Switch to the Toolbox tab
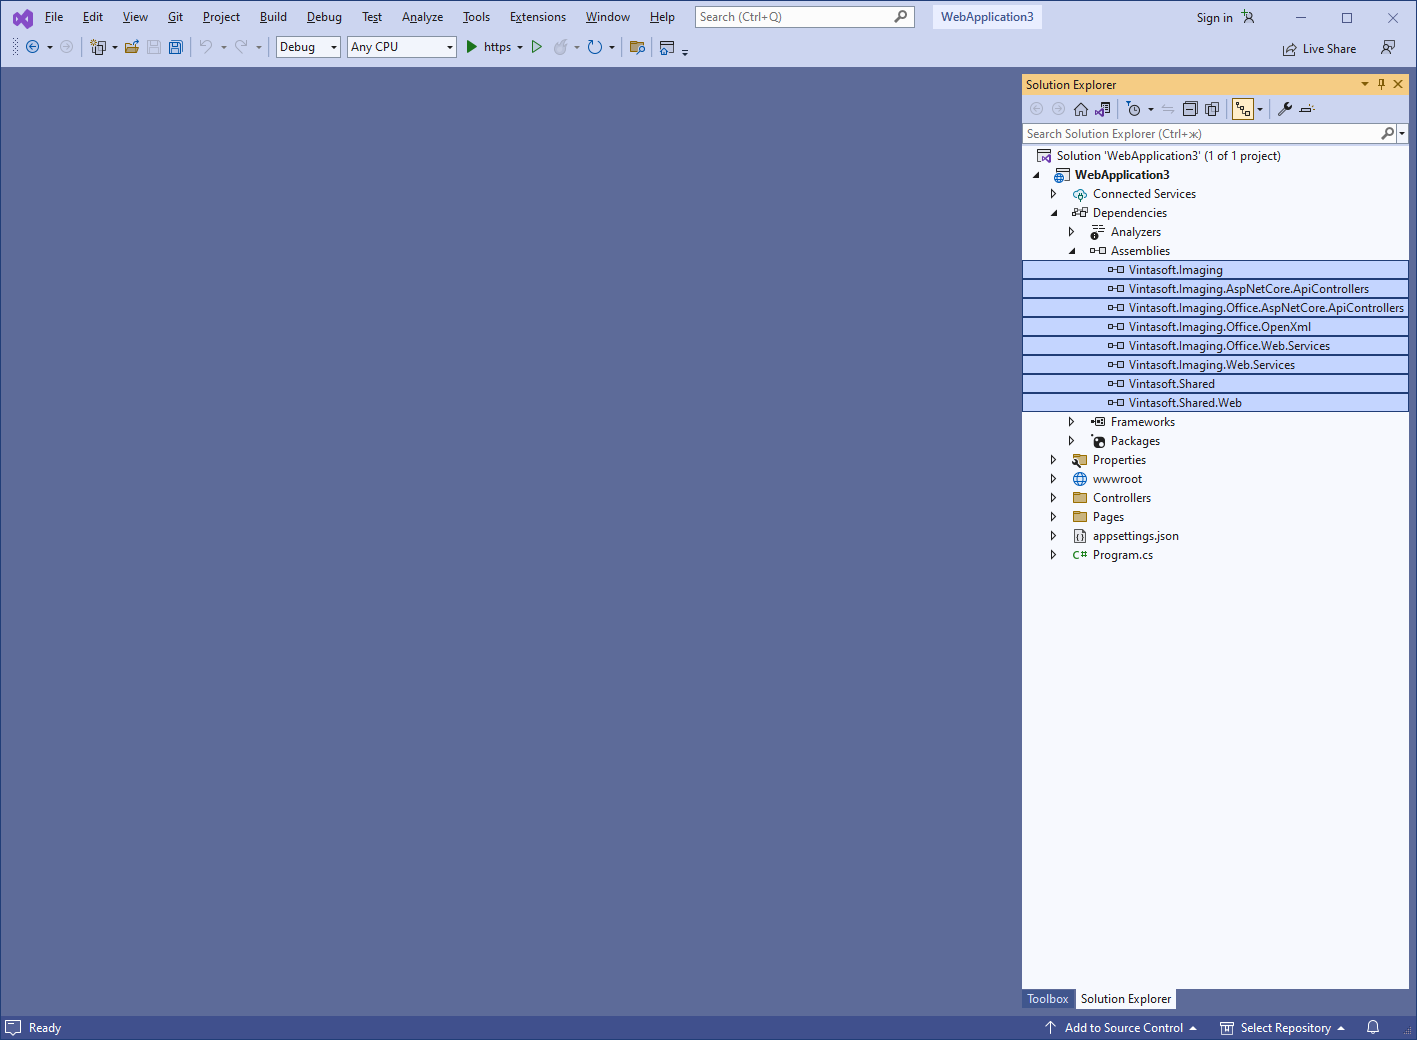The image size is (1417, 1040). tap(1048, 999)
